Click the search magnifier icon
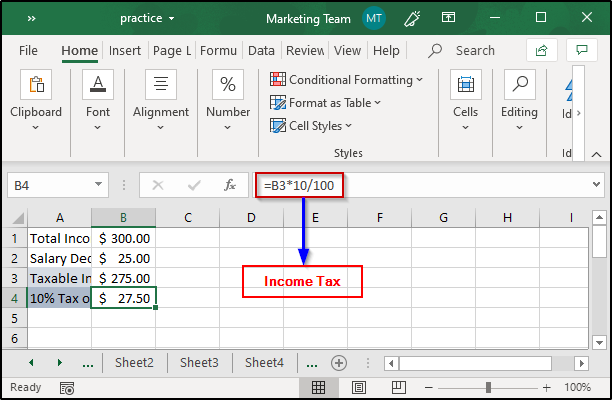 point(434,51)
